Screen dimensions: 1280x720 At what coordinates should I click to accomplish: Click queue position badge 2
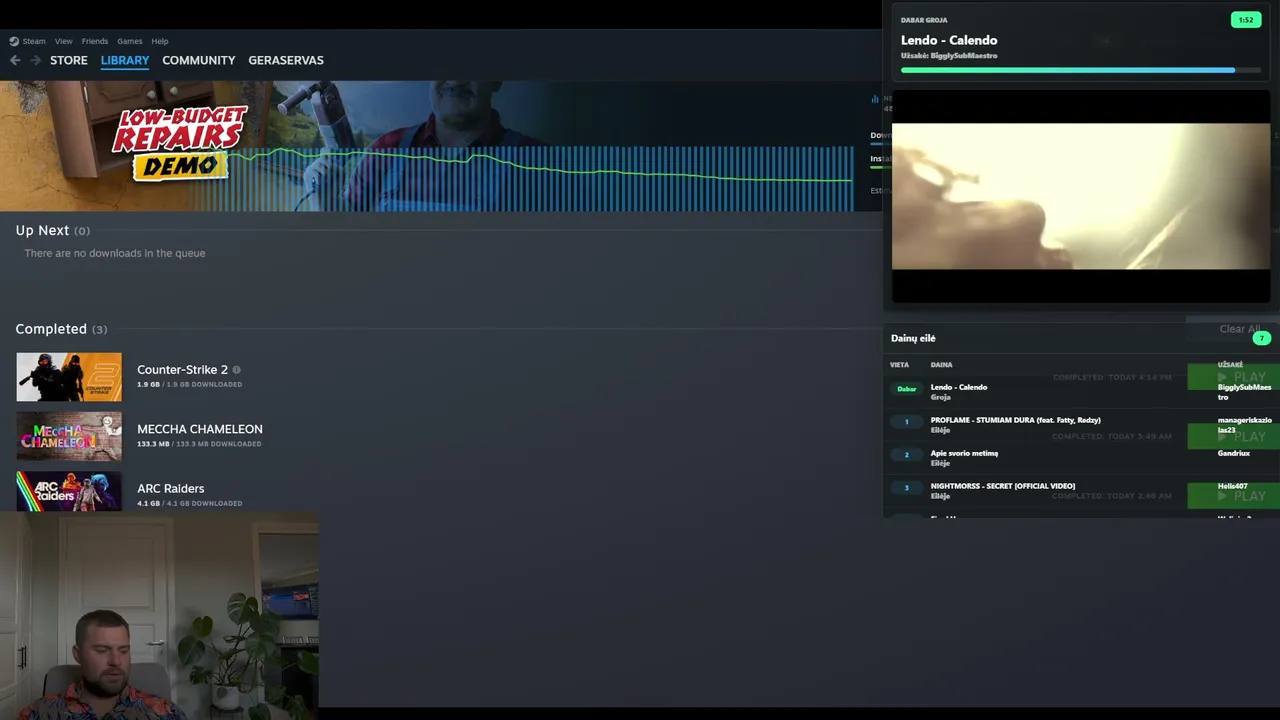(907, 455)
